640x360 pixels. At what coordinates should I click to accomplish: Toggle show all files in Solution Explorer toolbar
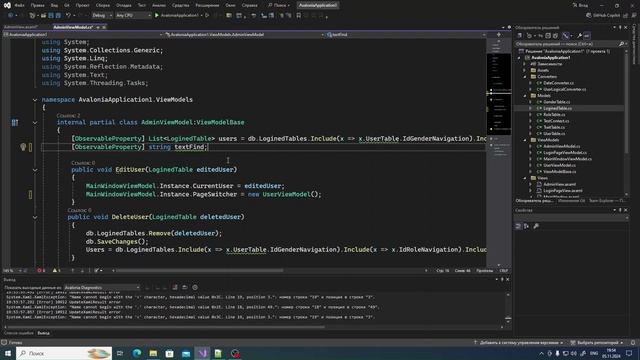point(556,36)
